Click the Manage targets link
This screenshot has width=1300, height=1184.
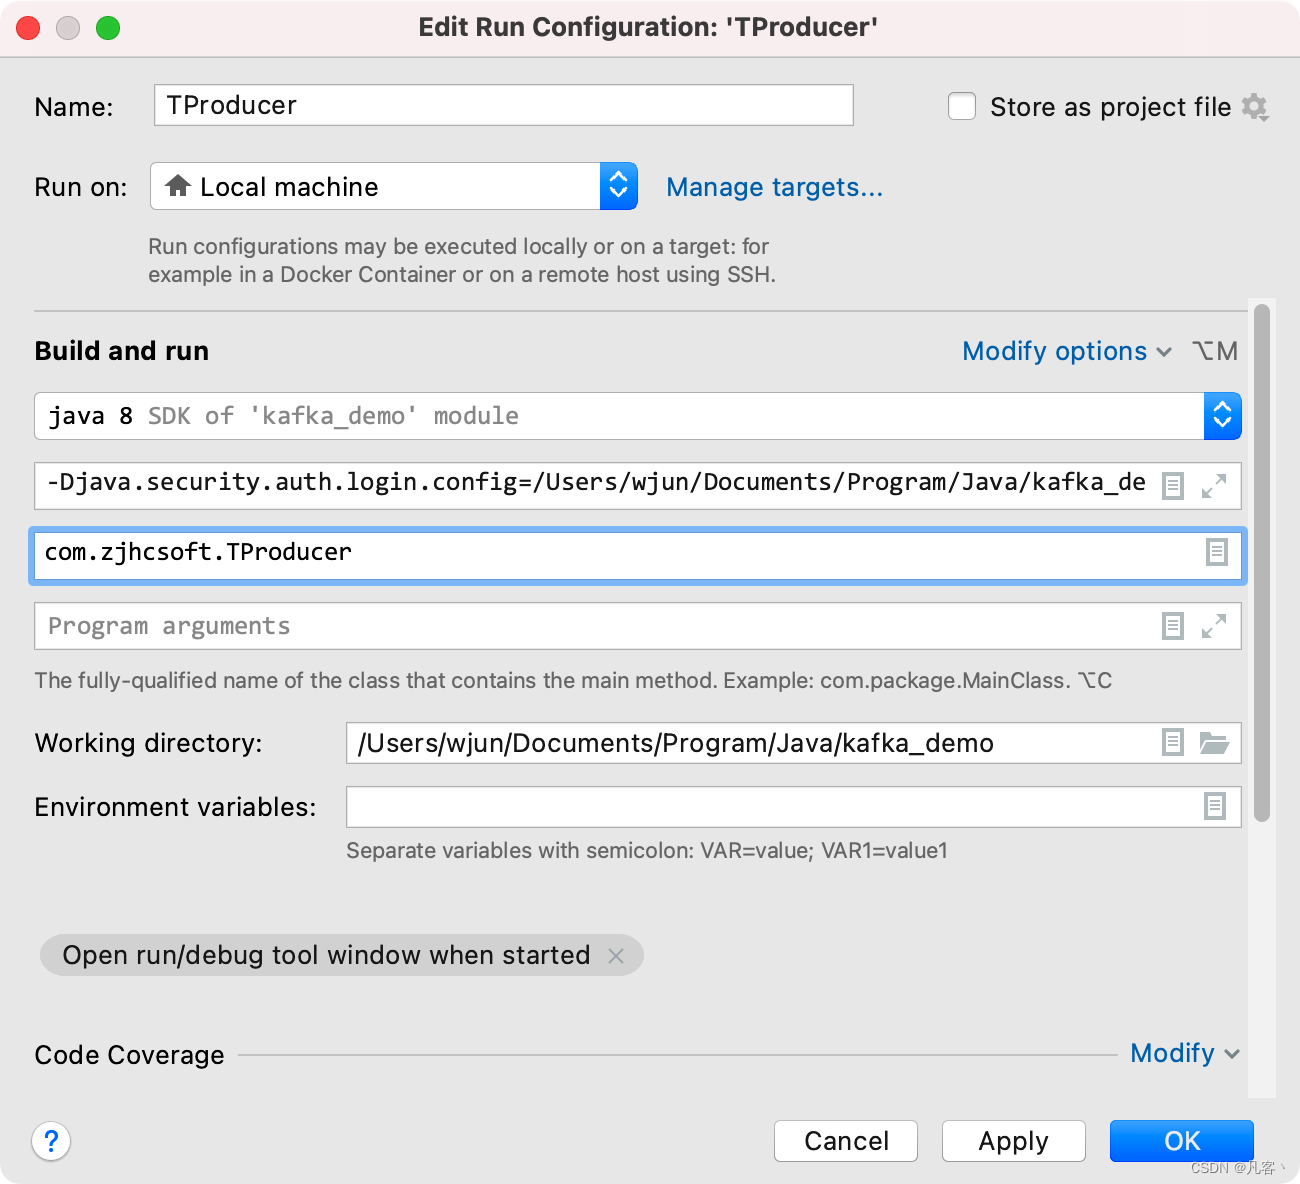[x=775, y=187]
